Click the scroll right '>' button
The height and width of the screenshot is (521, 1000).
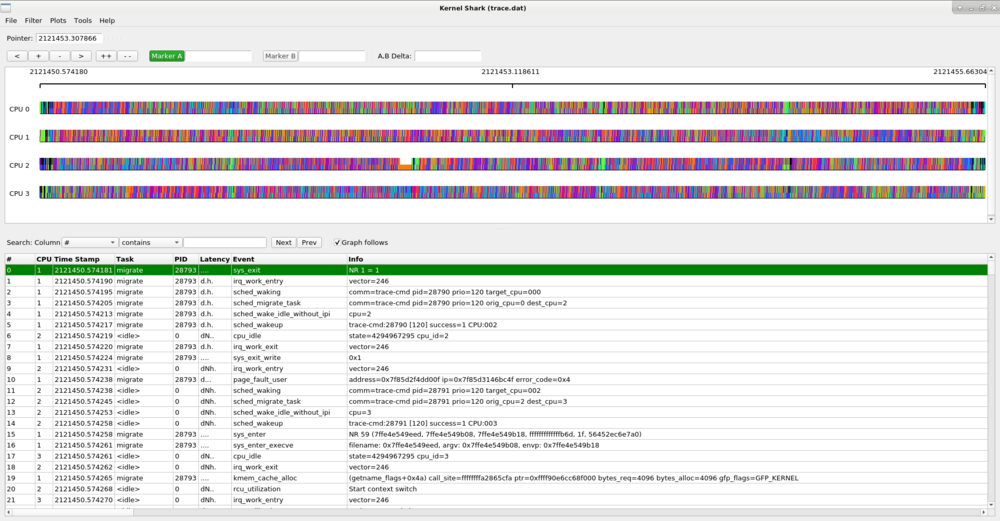[x=81, y=56]
